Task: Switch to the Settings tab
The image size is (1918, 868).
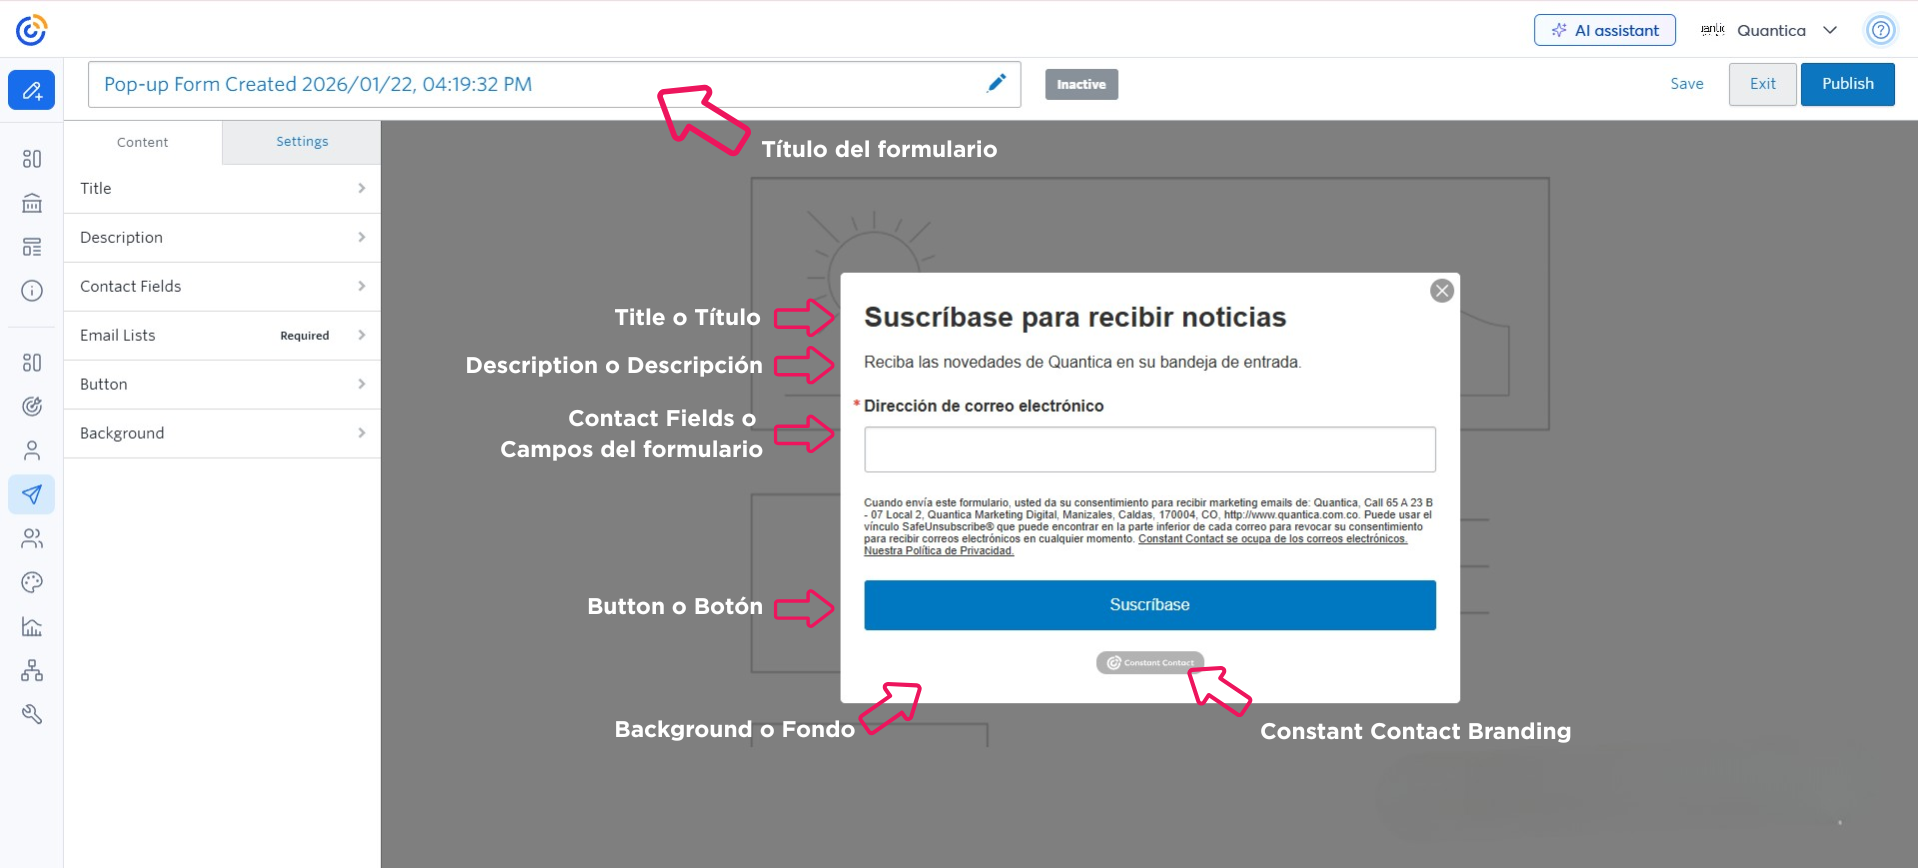Action: 302,142
